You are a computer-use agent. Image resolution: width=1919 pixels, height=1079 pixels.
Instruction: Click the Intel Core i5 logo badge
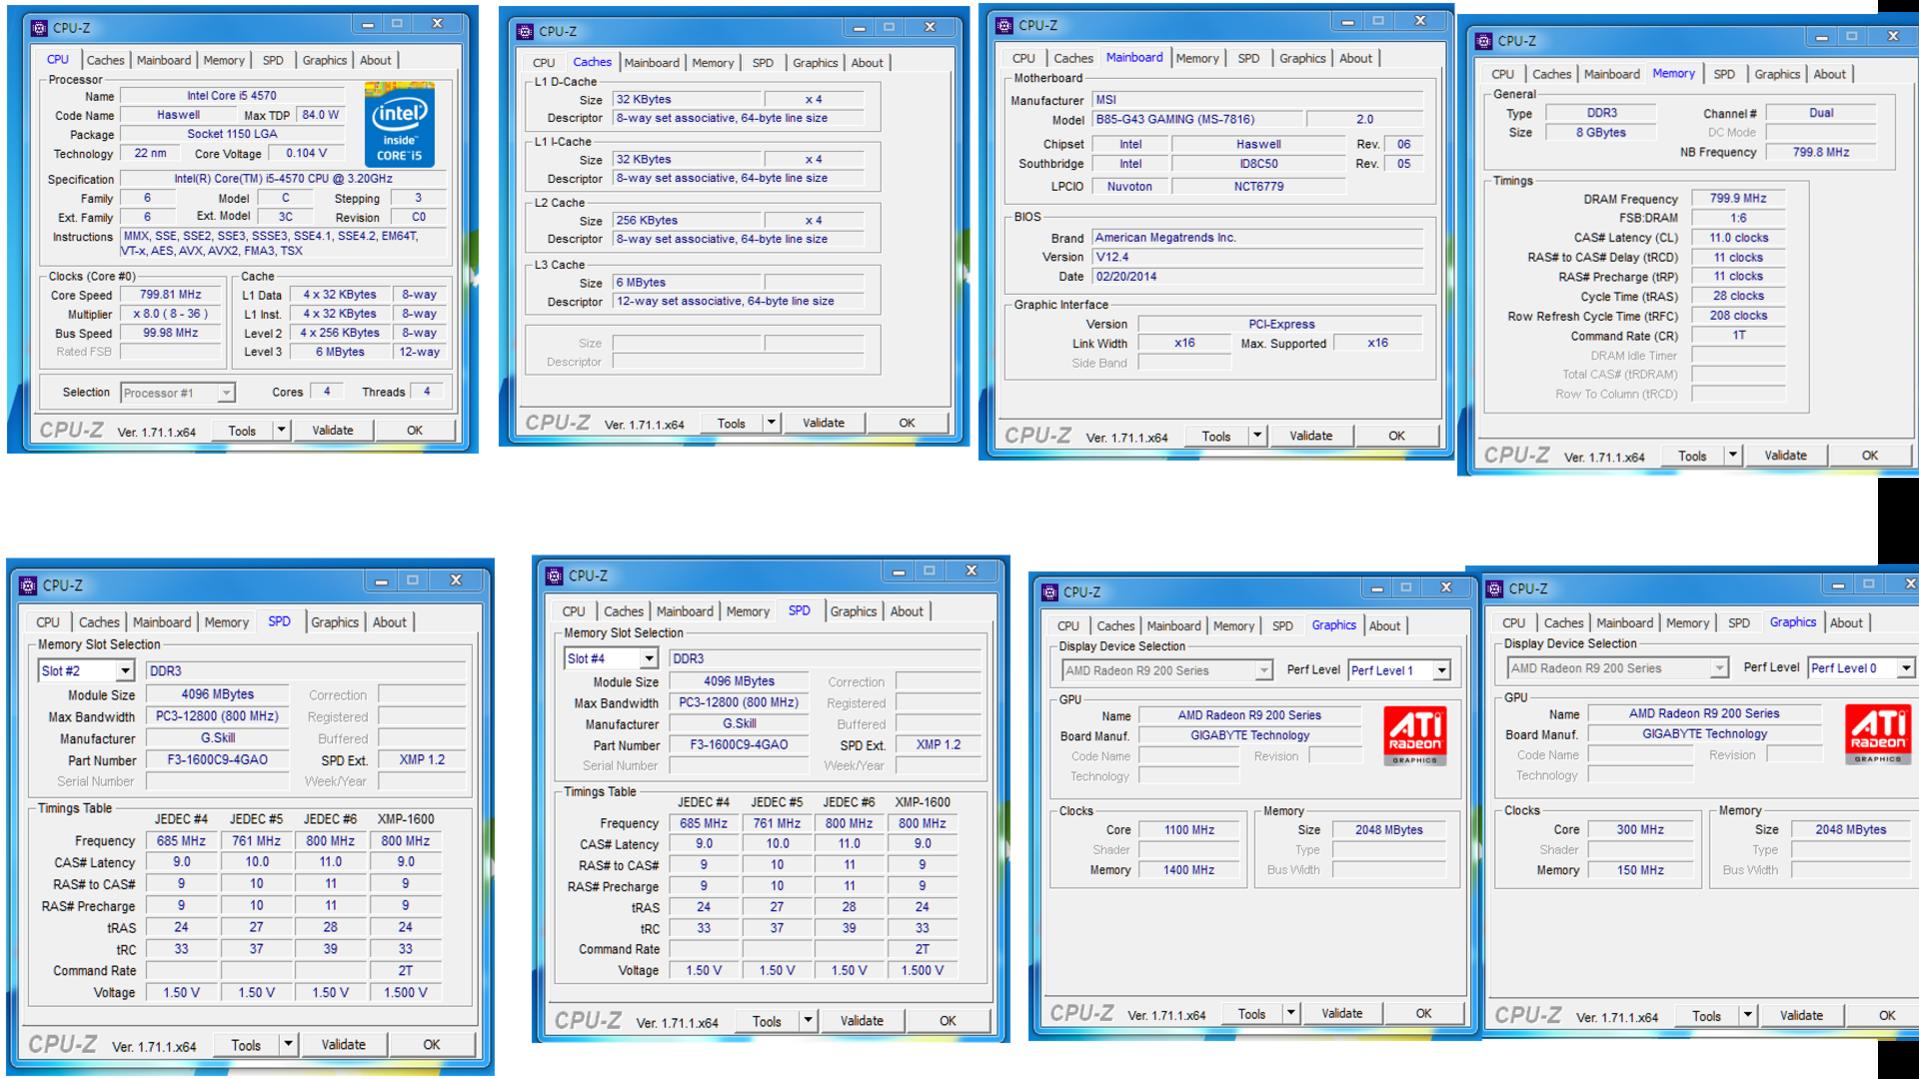click(x=399, y=124)
